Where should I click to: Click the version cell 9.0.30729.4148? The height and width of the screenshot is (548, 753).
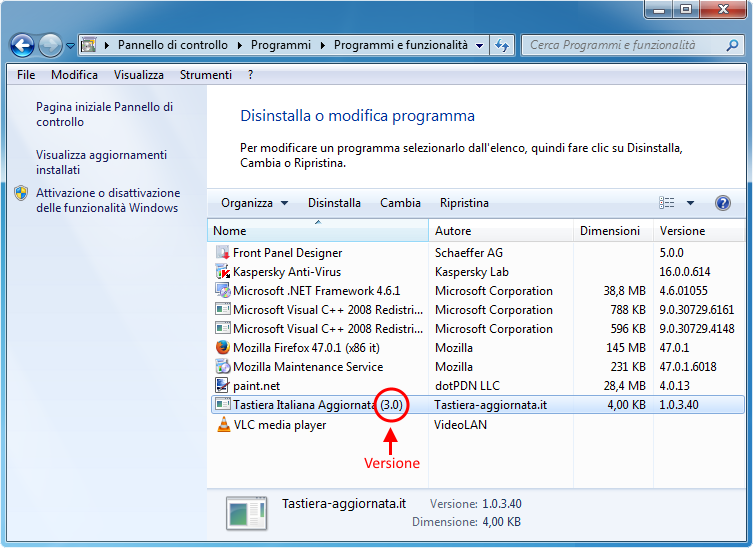[696, 329]
